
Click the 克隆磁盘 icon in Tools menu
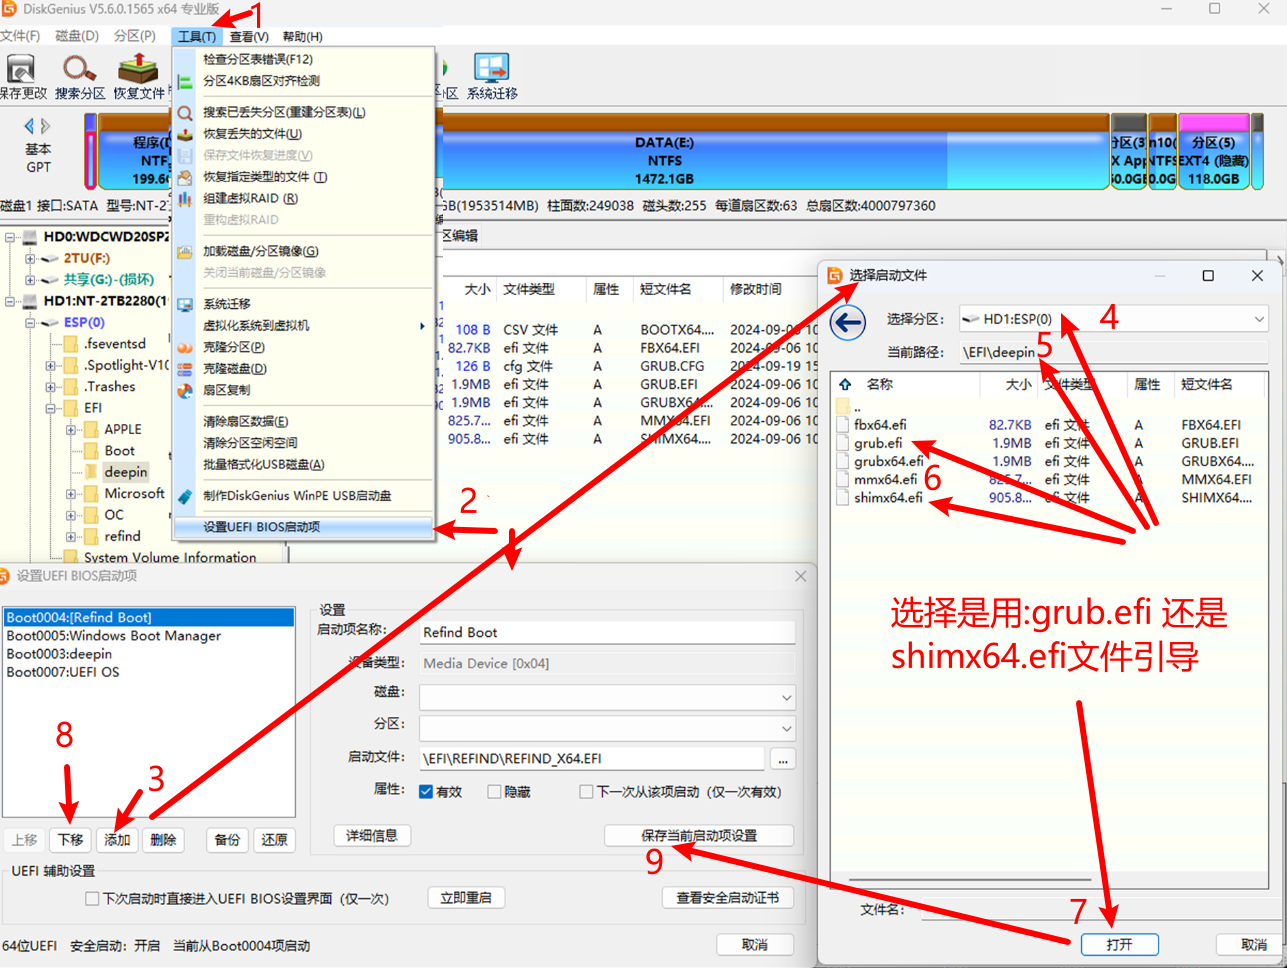(185, 369)
